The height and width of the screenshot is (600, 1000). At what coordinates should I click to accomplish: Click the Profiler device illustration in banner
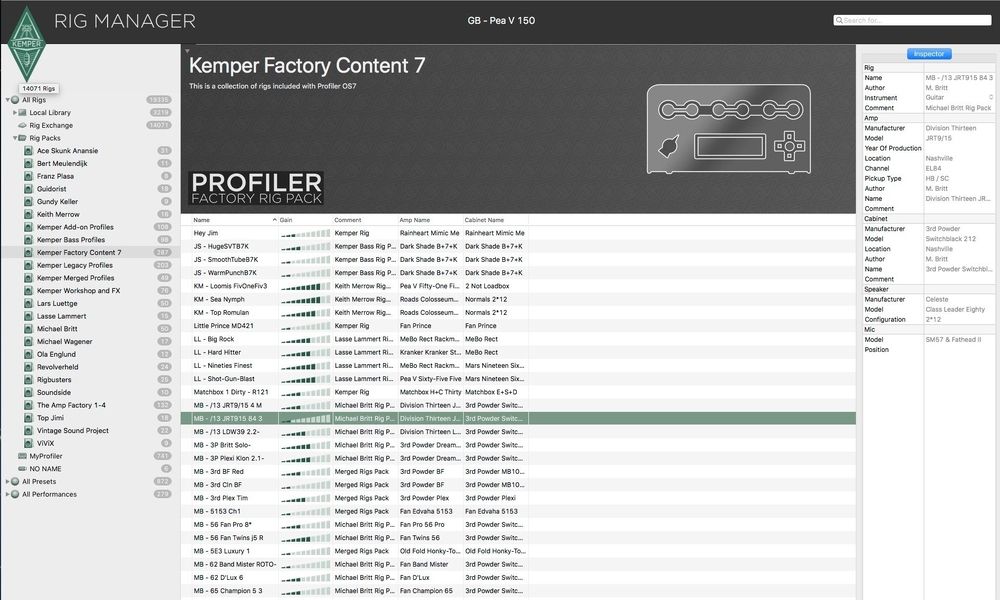coord(729,129)
